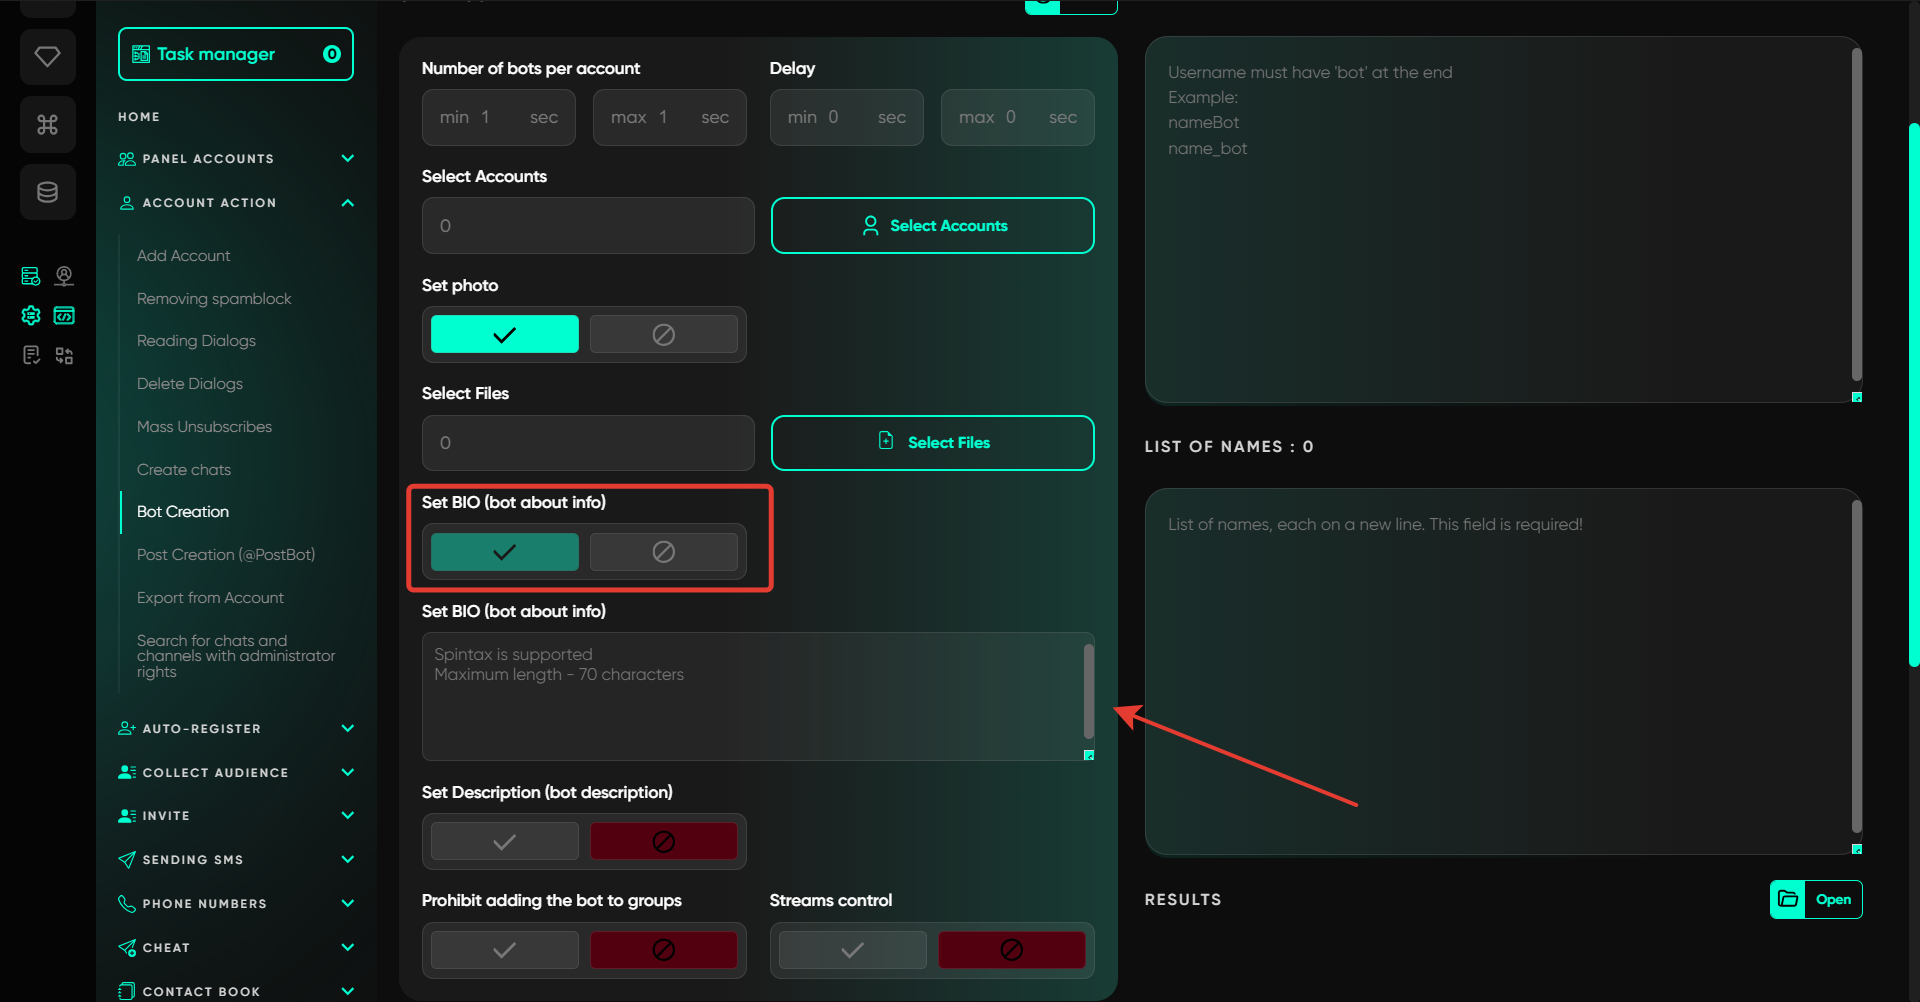The width and height of the screenshot is (1920, 1002).
Task: Click the server checkmark icon in sidebar
Action: [31, 276]
